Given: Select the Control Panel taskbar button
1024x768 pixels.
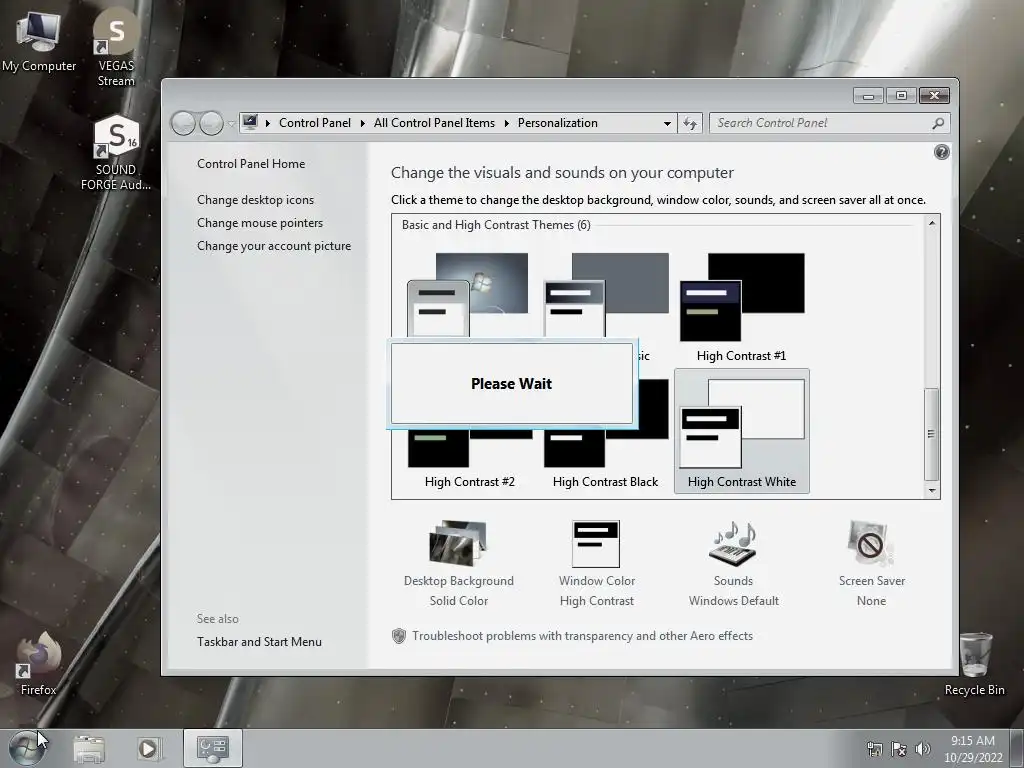Looking at the screenshot, I should point(213,748).
